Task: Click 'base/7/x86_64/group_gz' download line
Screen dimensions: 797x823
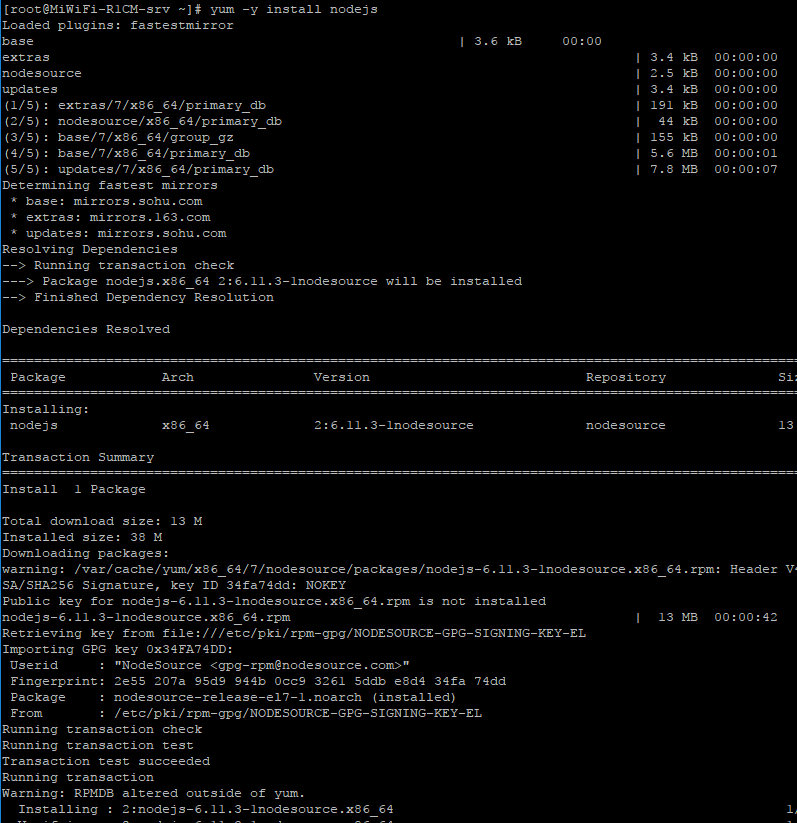Action: pyautogui.click(x=390, y=138)
